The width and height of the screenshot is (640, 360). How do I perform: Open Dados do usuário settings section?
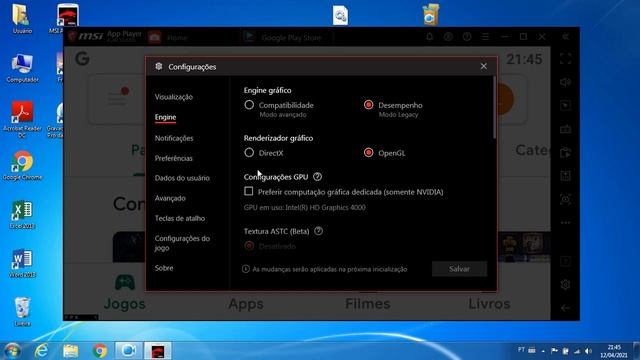pyautogui.click(x=182, y=178)
